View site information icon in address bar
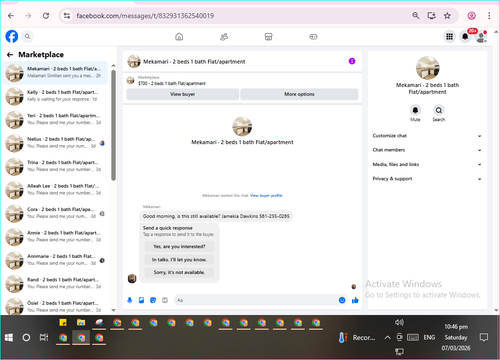500x360 pixels. pos(67,16)
